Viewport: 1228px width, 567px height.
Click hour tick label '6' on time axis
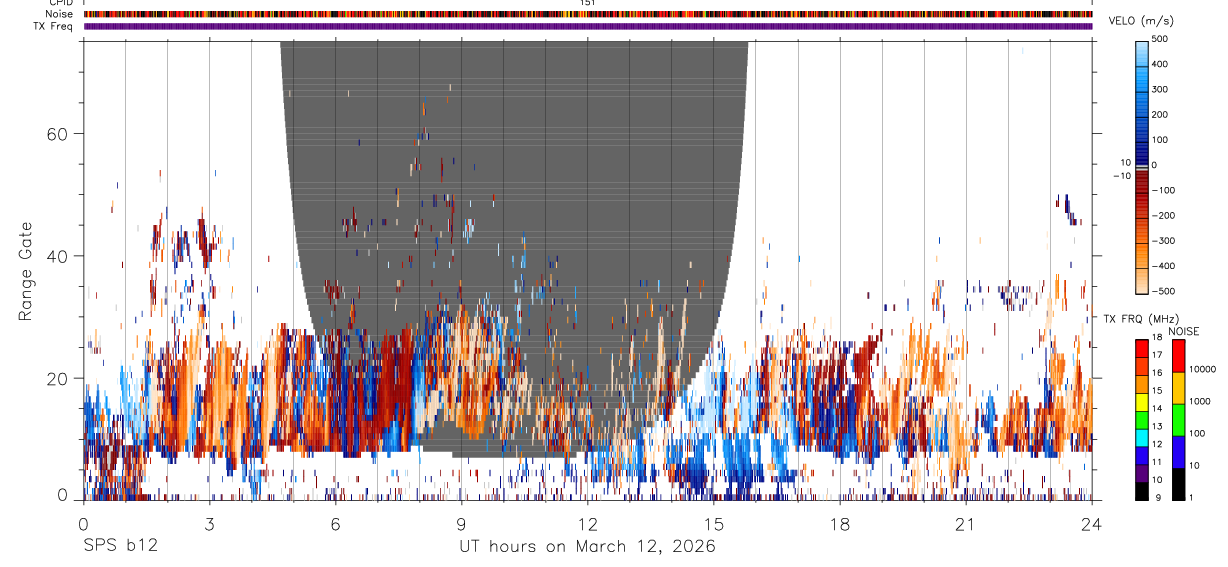point(335,525)
